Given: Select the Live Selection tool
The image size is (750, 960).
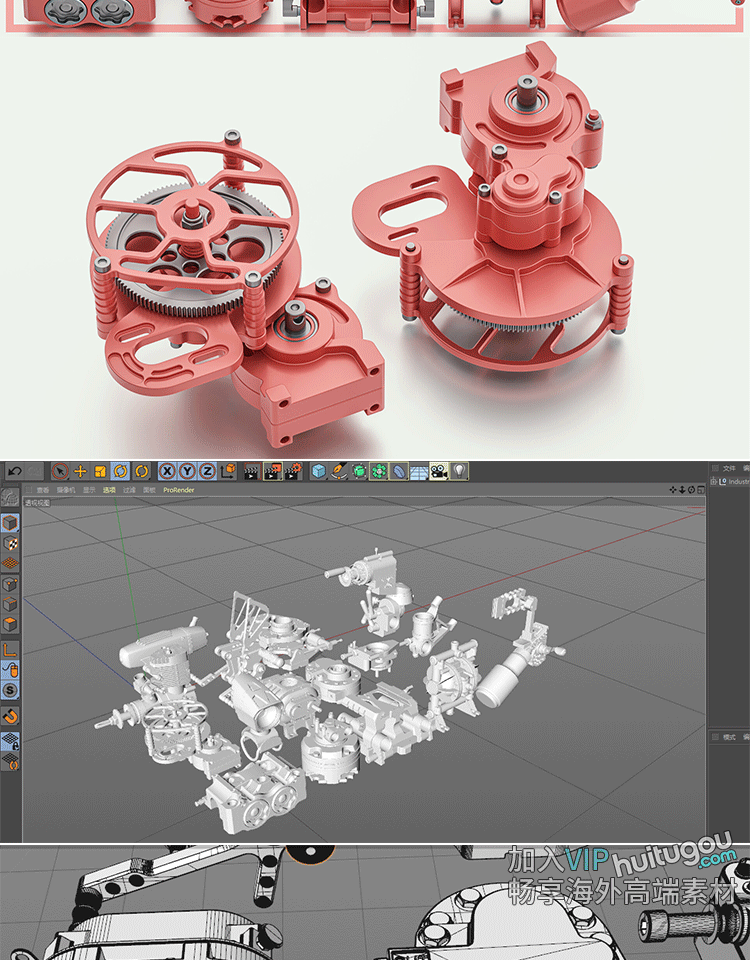Looking at the screenshot, I should 61,471.
